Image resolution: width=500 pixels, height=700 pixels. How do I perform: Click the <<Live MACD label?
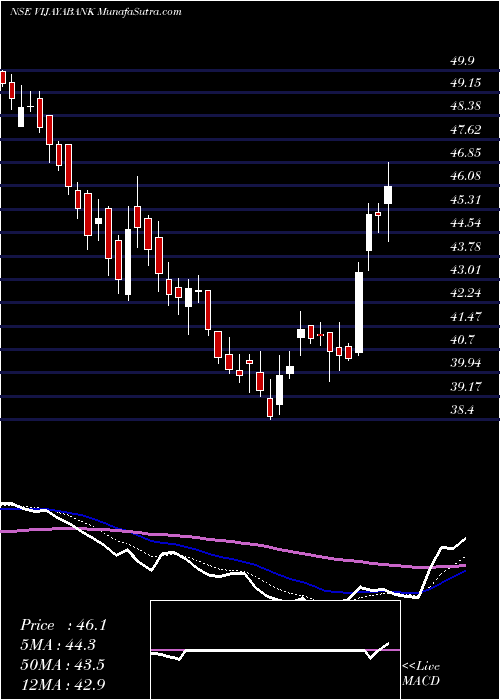tap(421, 674)
